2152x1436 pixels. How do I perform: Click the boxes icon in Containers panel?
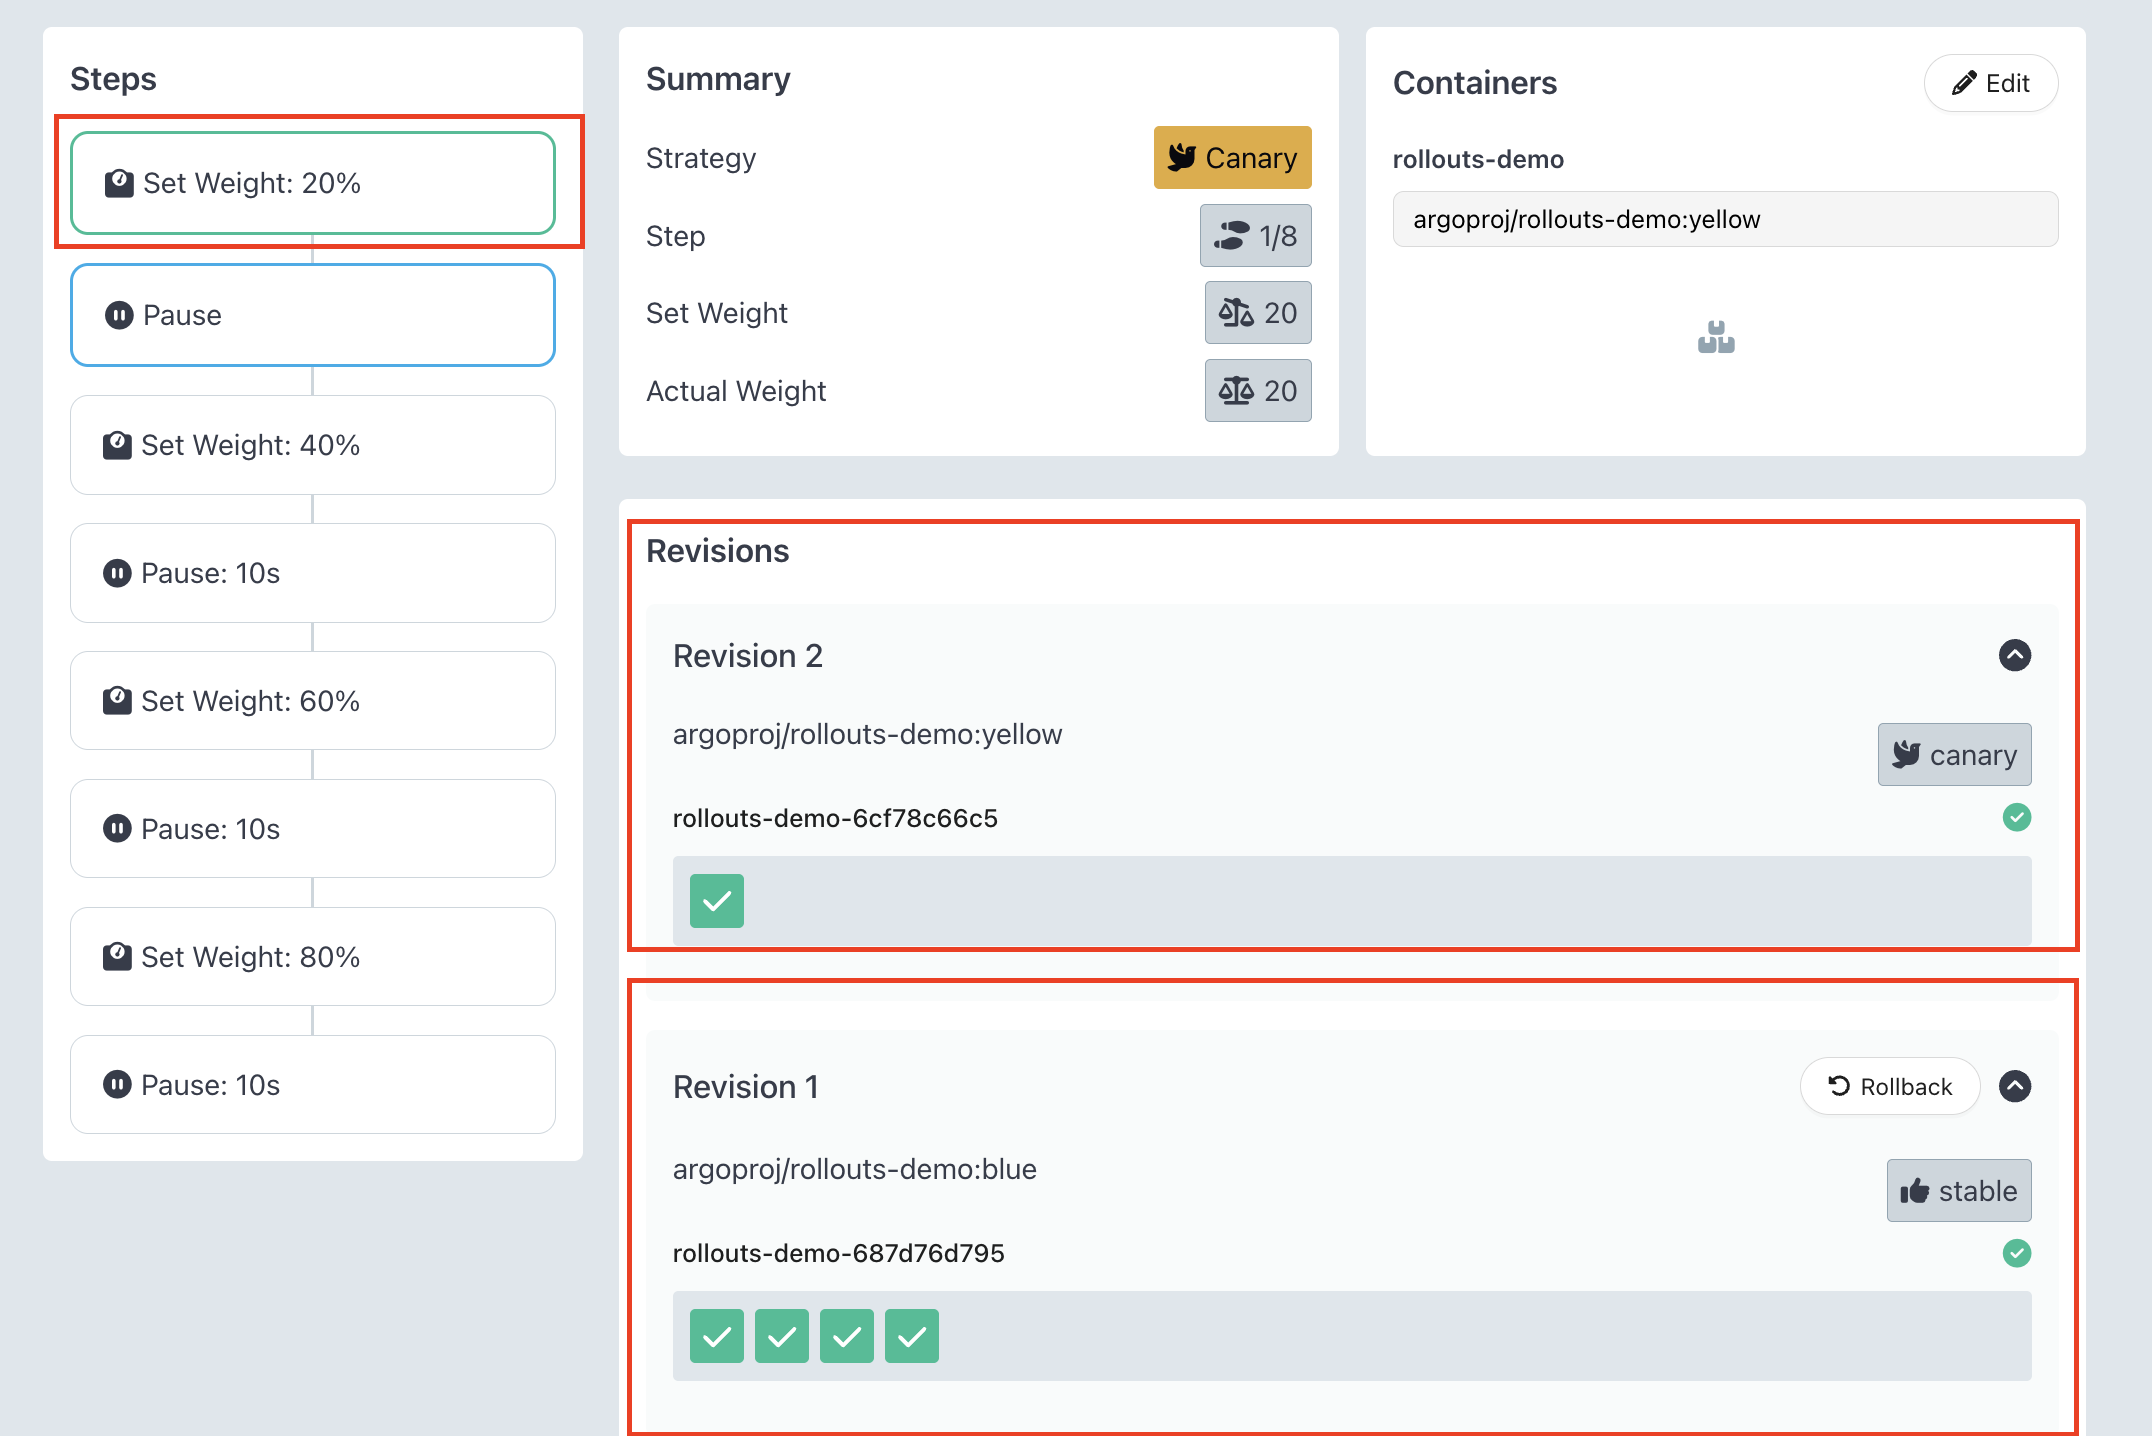(1716, 337)
